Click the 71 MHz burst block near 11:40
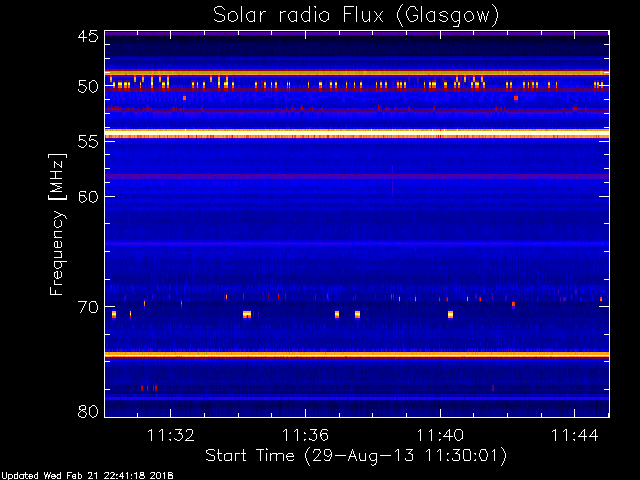640x480 pixels. click(450, 314)
